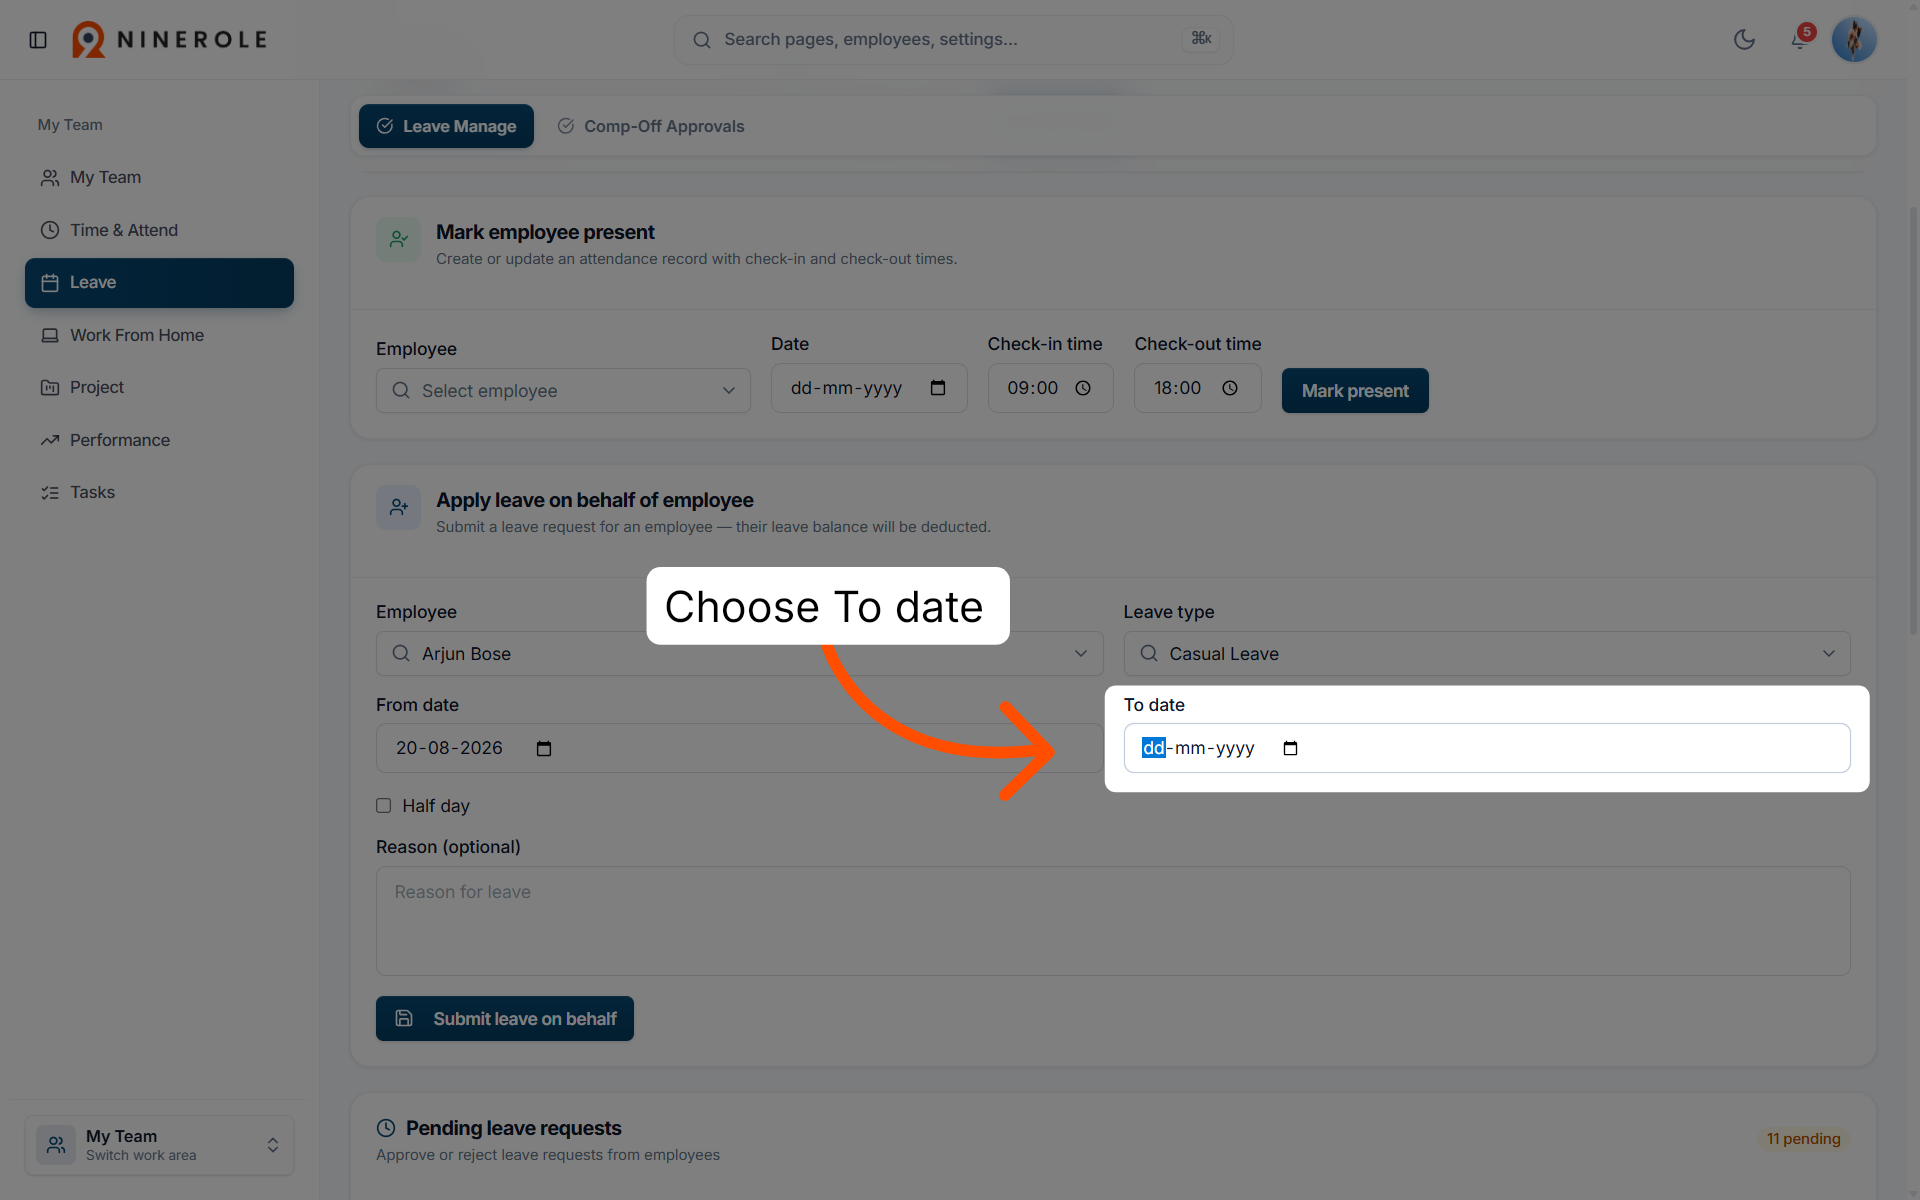Screen dimensions: 1920x1200
Task: Click the clock icon beside Pending leave requests
Action: point(386,1128)
